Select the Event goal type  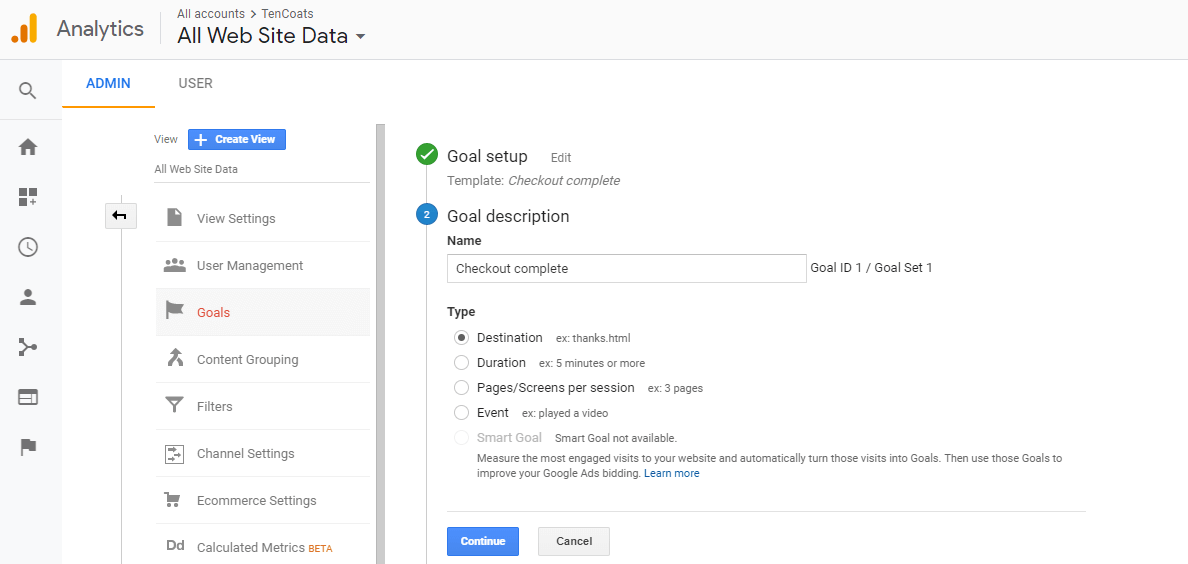[461, 412]
